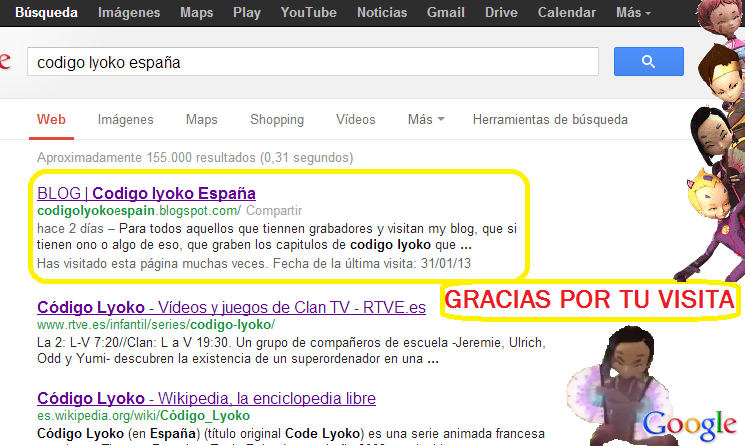Image resolution: width=745 pixels, height=446 pixels.
Task: Go to Maps in the top black bar
Action: 196,12
